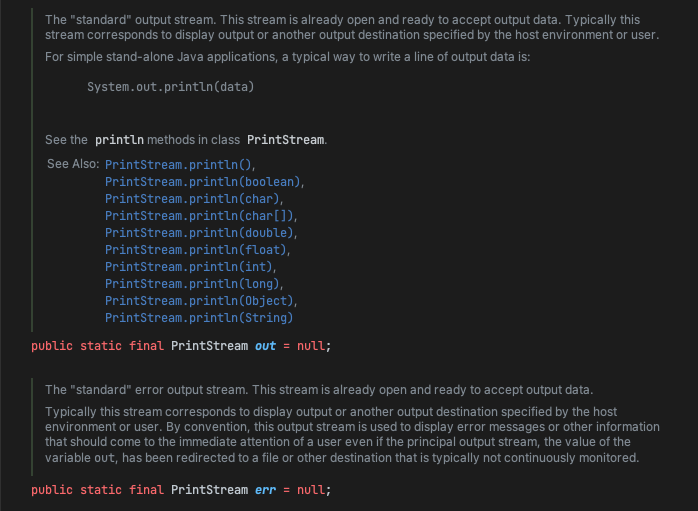Click the null value assigned to out
The height and width of the screenshot is (511, 698).
pyautogui.click(x=311, y=346)
